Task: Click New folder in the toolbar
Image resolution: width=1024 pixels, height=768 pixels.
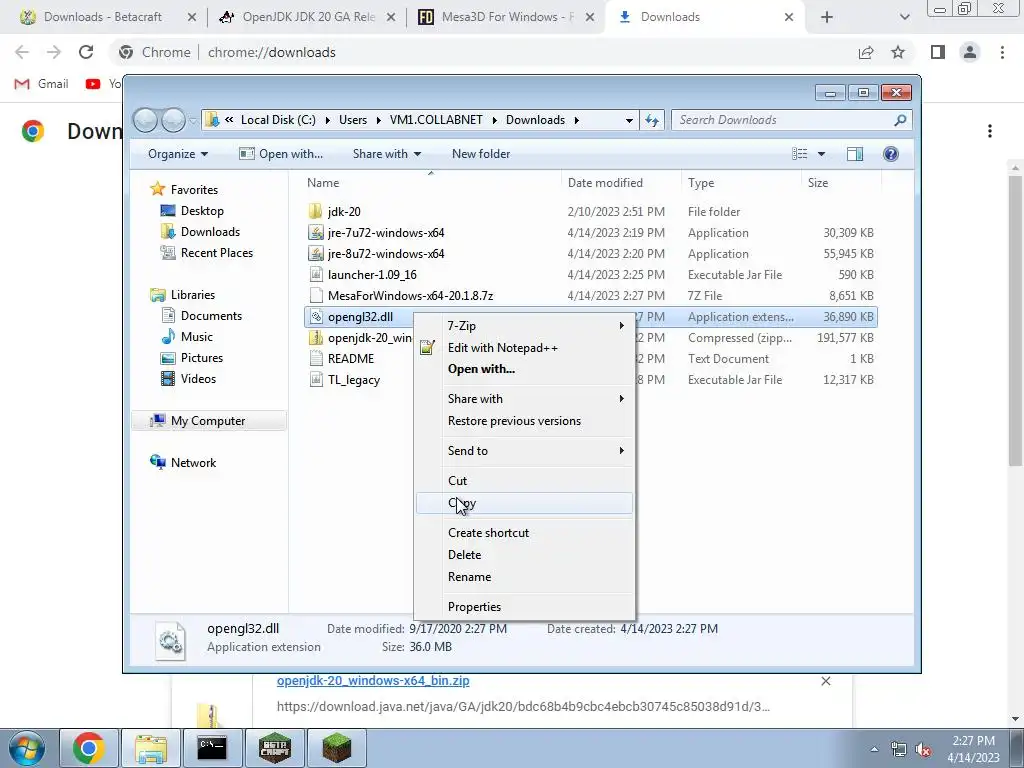Action: point(481,154)
